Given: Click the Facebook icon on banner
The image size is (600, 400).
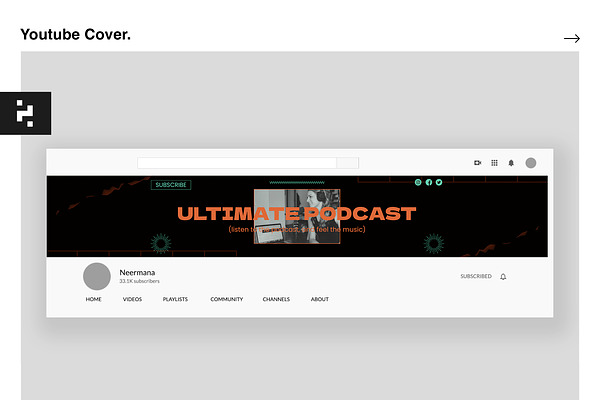Looking at the screenshot, I should 429,182.
